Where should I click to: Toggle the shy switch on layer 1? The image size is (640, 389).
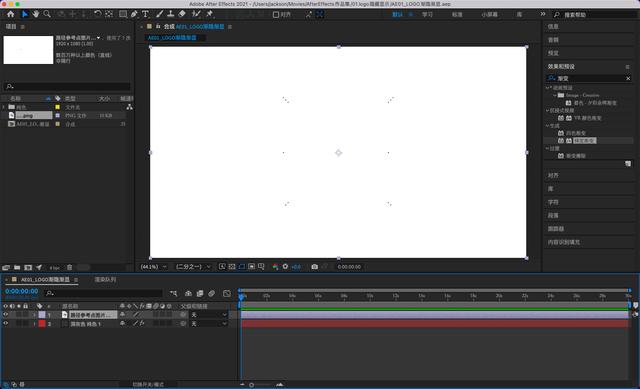(122, 315)
